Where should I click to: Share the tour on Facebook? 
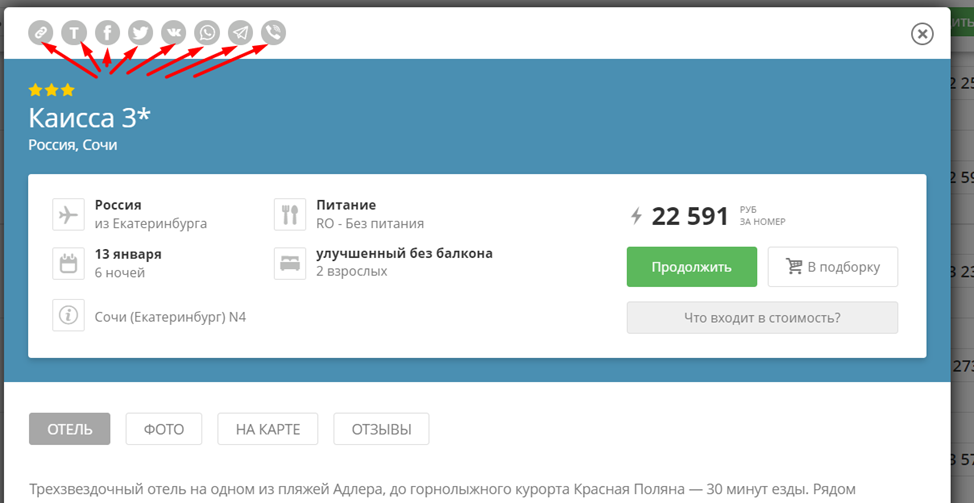[107, 33]
